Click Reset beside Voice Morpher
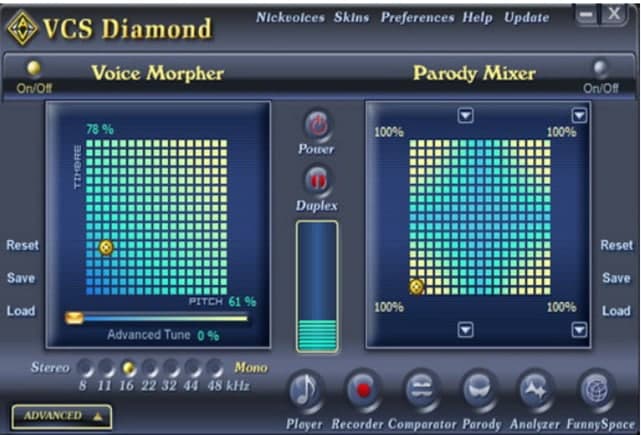 (22, 245)
